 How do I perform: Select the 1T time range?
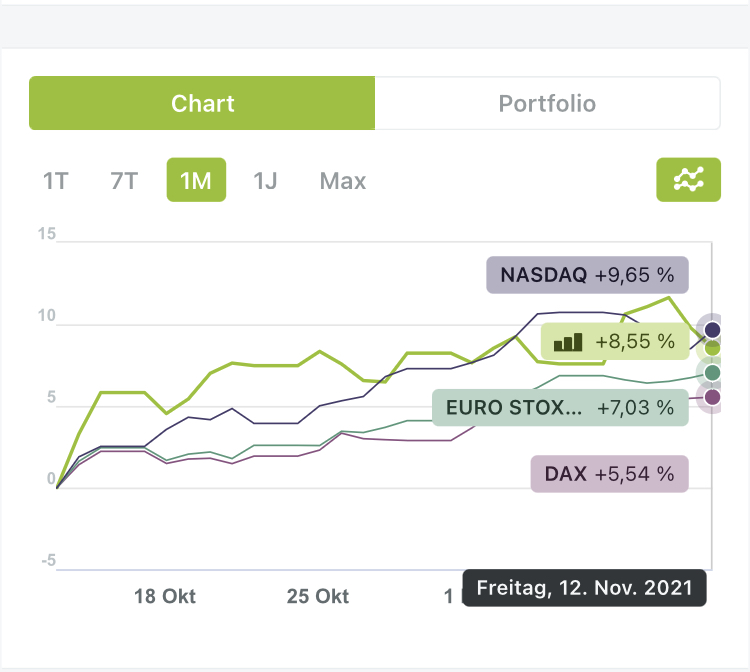56,181
